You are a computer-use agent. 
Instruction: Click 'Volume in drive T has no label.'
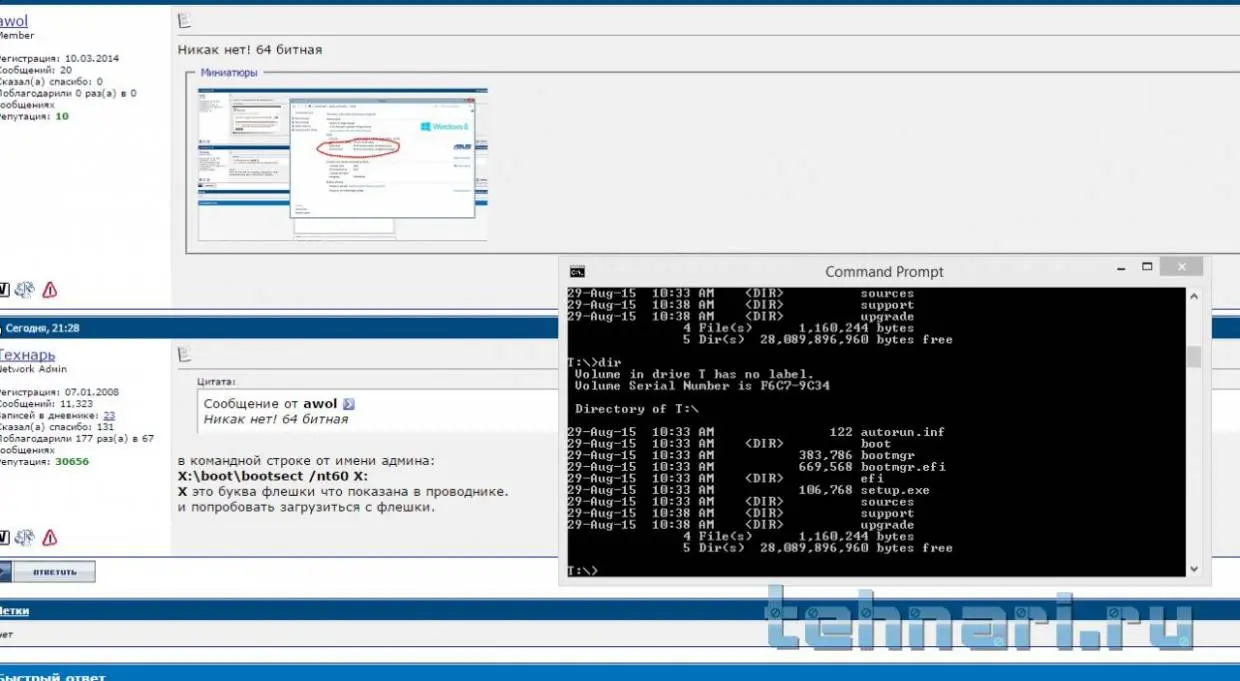point(694,374)
